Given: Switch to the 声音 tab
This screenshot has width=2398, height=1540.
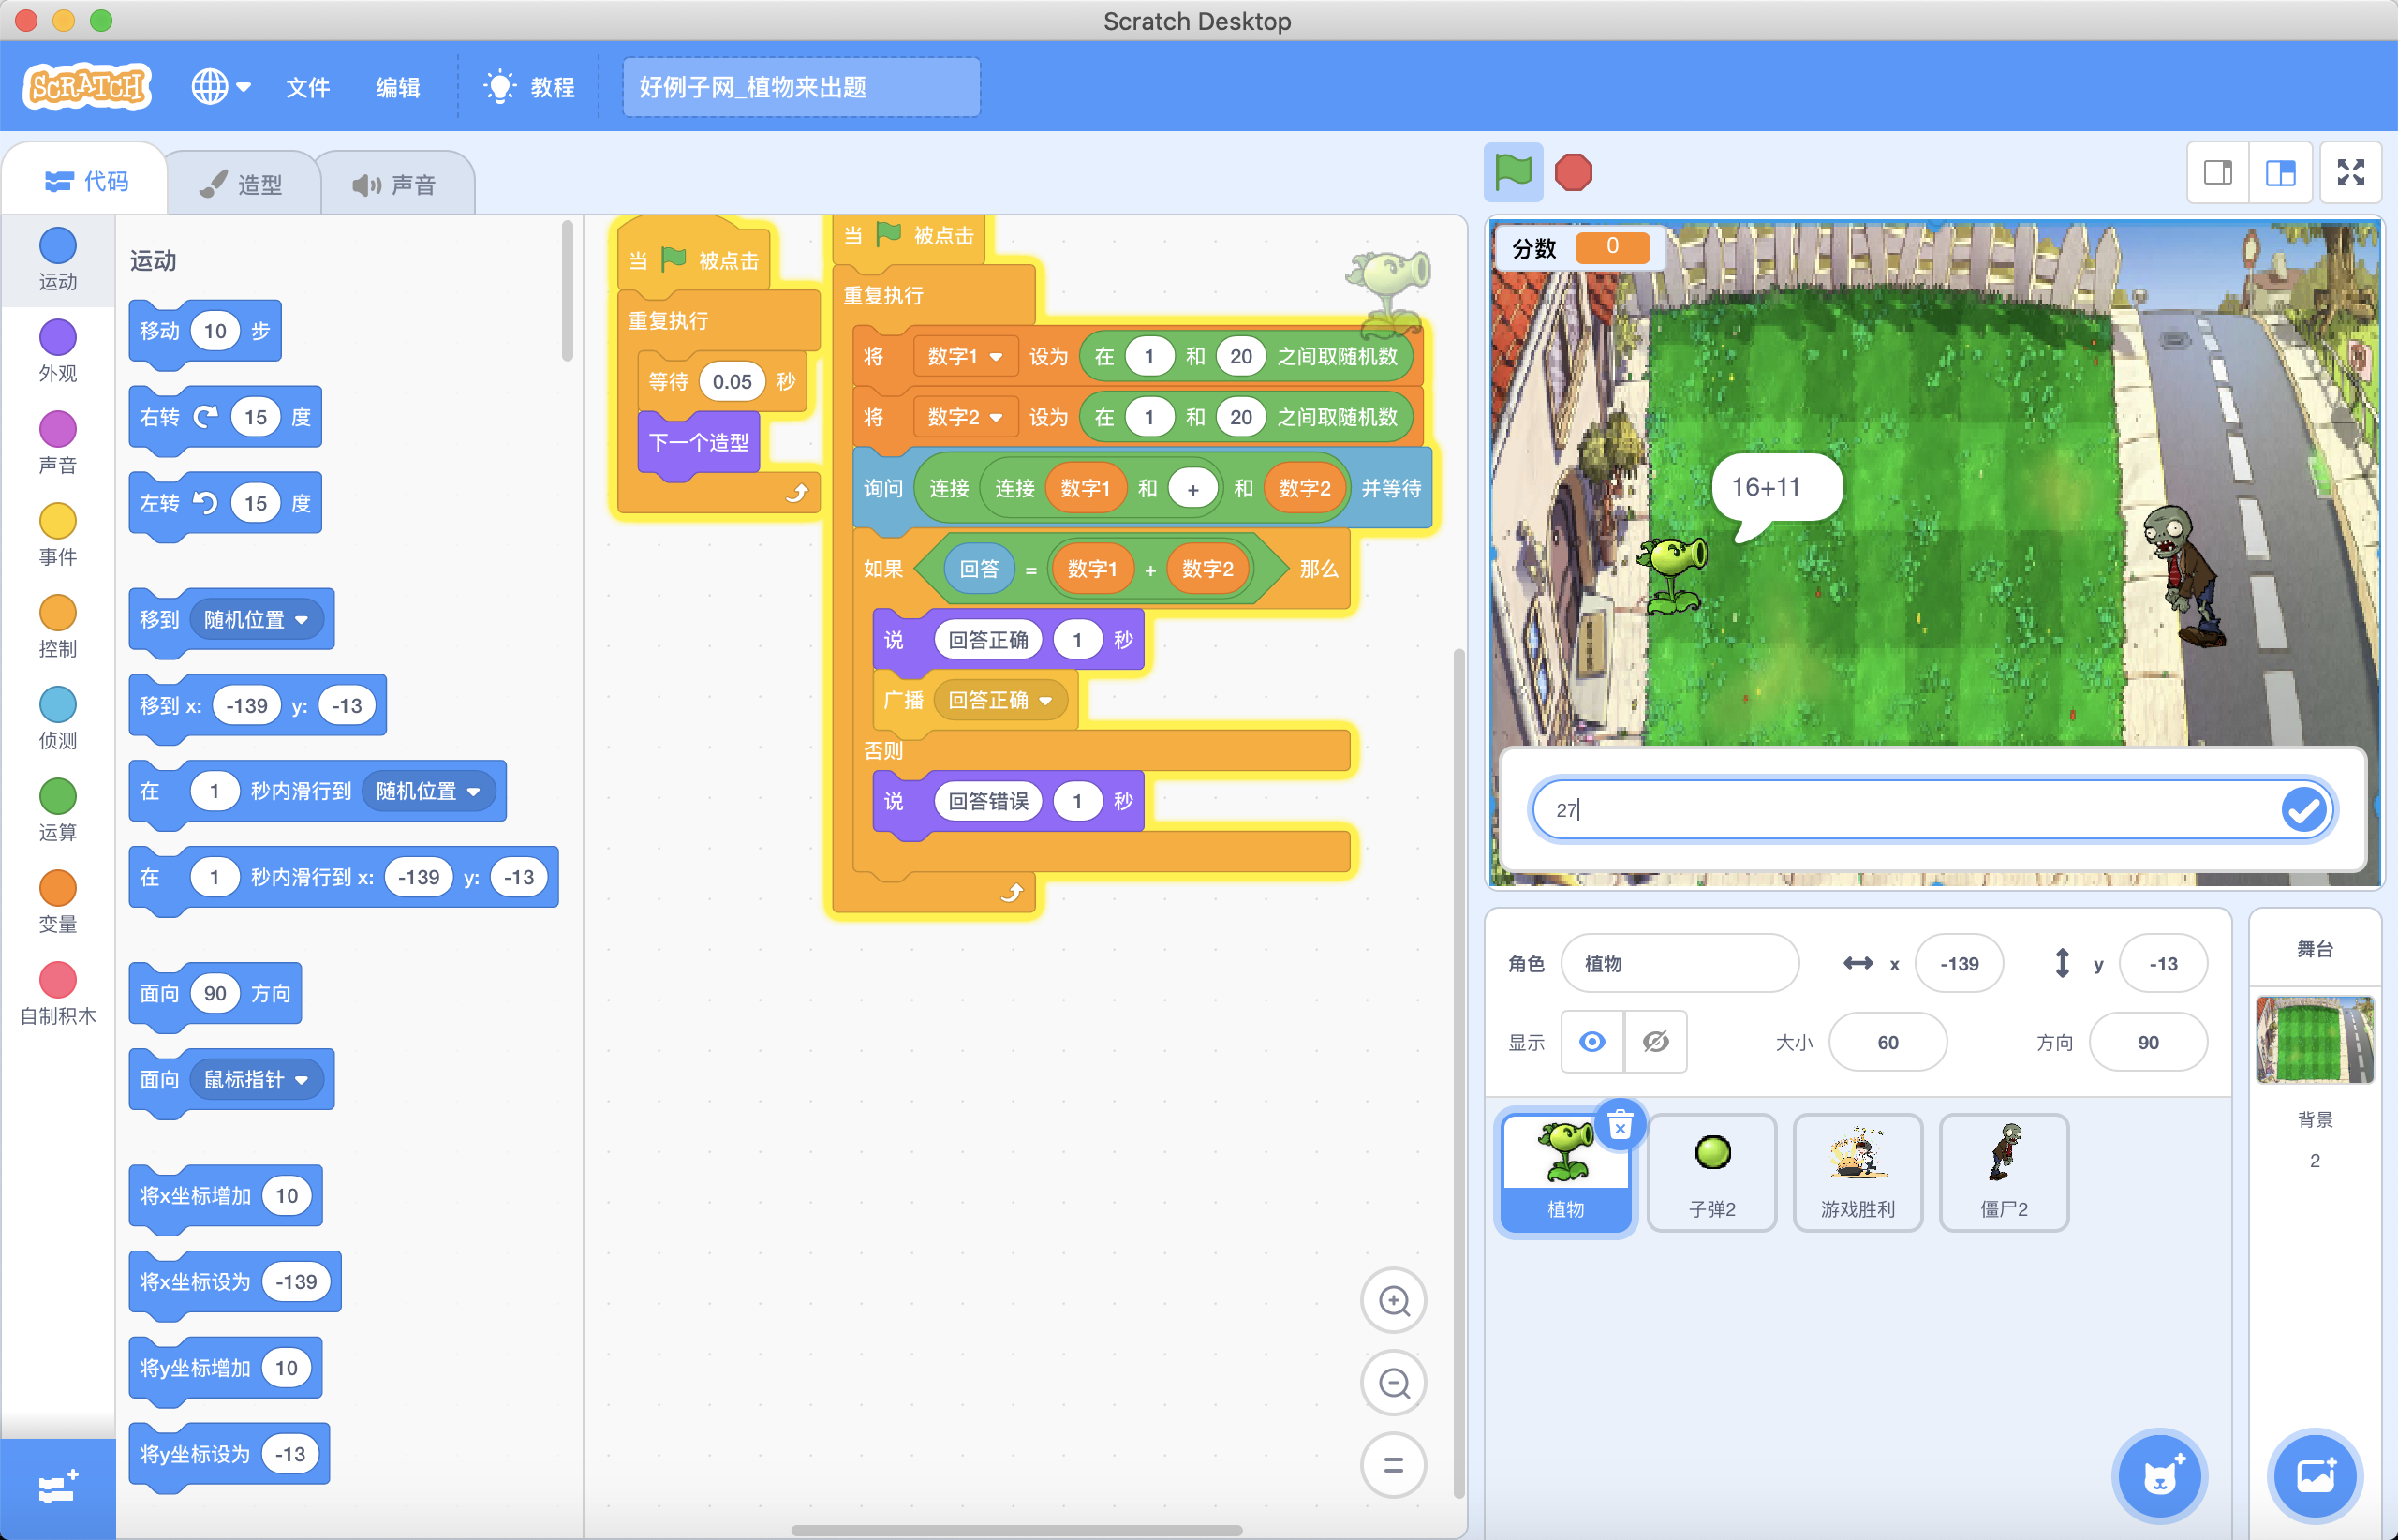Looking at the screenshot, I should [x=395, y=184].
